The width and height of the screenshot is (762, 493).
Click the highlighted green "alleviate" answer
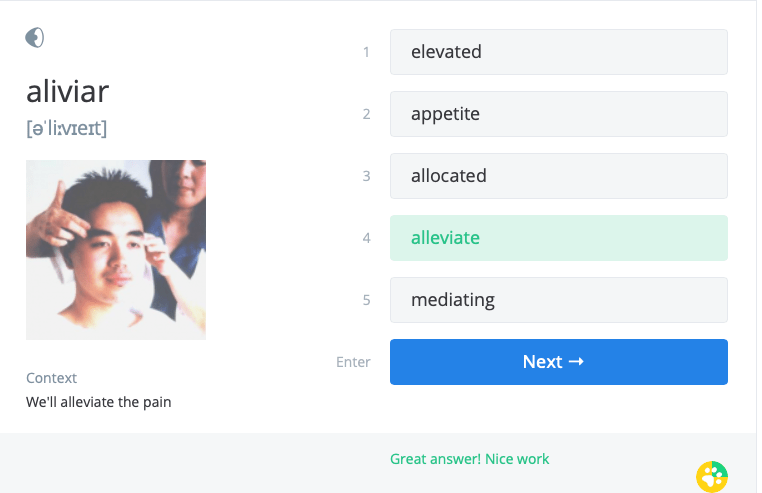pos(558,238)
